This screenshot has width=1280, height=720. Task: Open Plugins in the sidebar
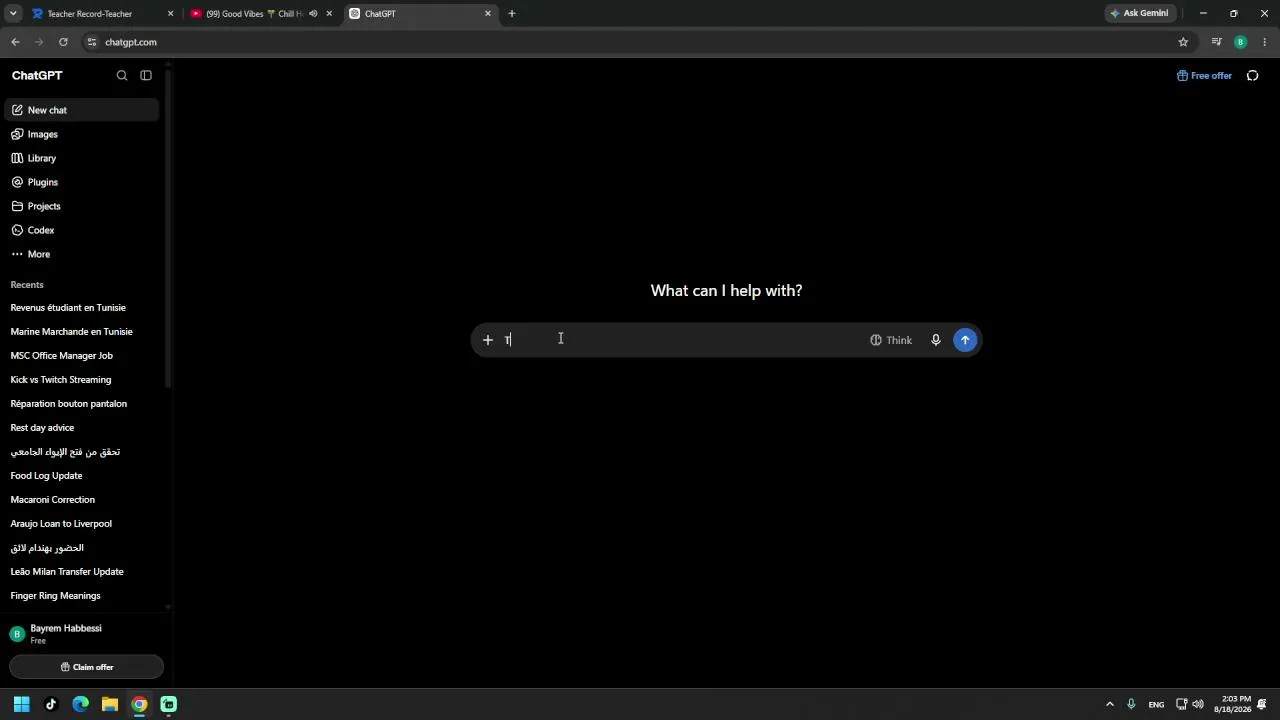81,182
